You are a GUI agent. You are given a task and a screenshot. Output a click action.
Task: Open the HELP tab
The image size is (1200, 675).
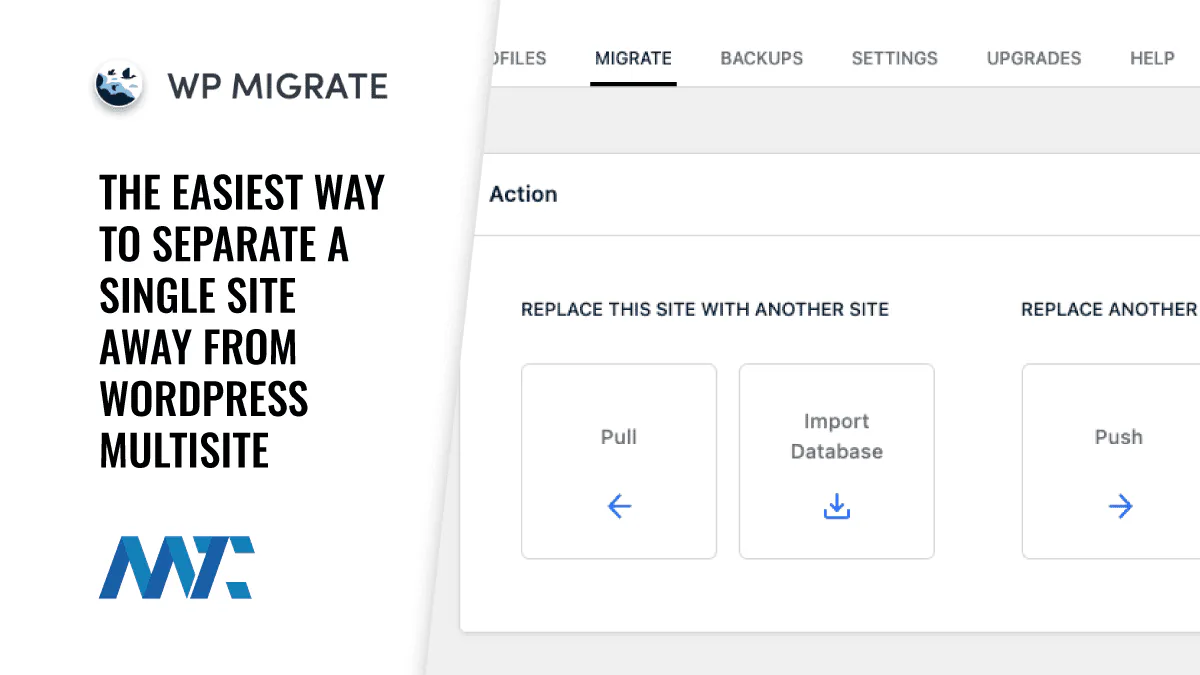coord(1152,58)
